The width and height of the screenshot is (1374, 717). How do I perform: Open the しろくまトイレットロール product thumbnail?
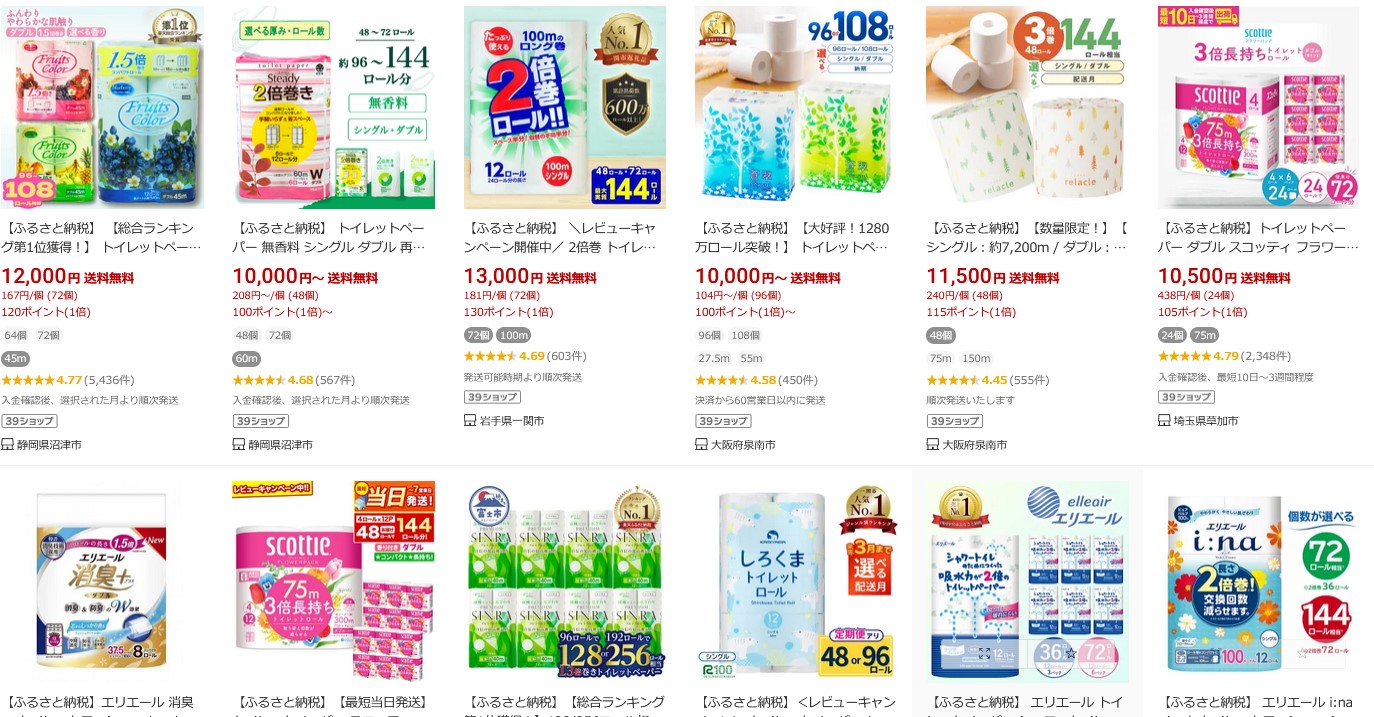tap(796, 582)
